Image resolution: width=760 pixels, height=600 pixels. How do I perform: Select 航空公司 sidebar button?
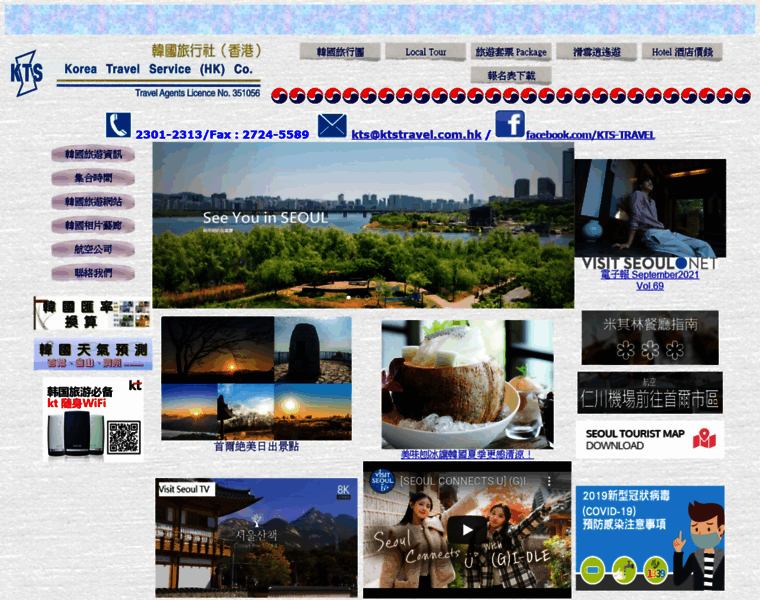93,250
